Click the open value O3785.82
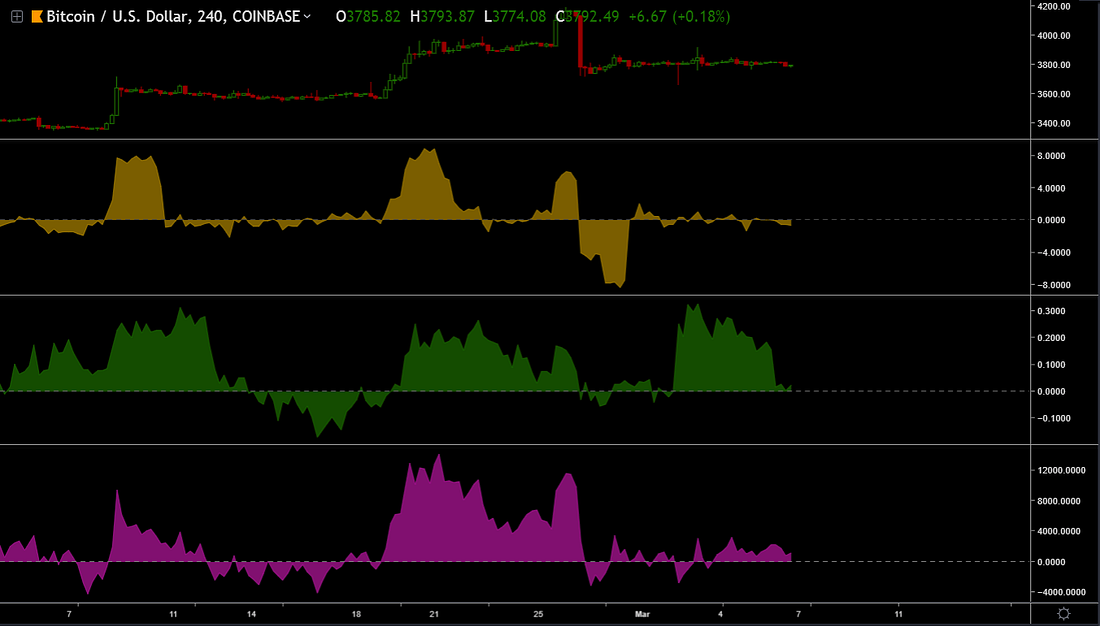Viewport: 1100px width, 626px height. [x=368, y=16]
